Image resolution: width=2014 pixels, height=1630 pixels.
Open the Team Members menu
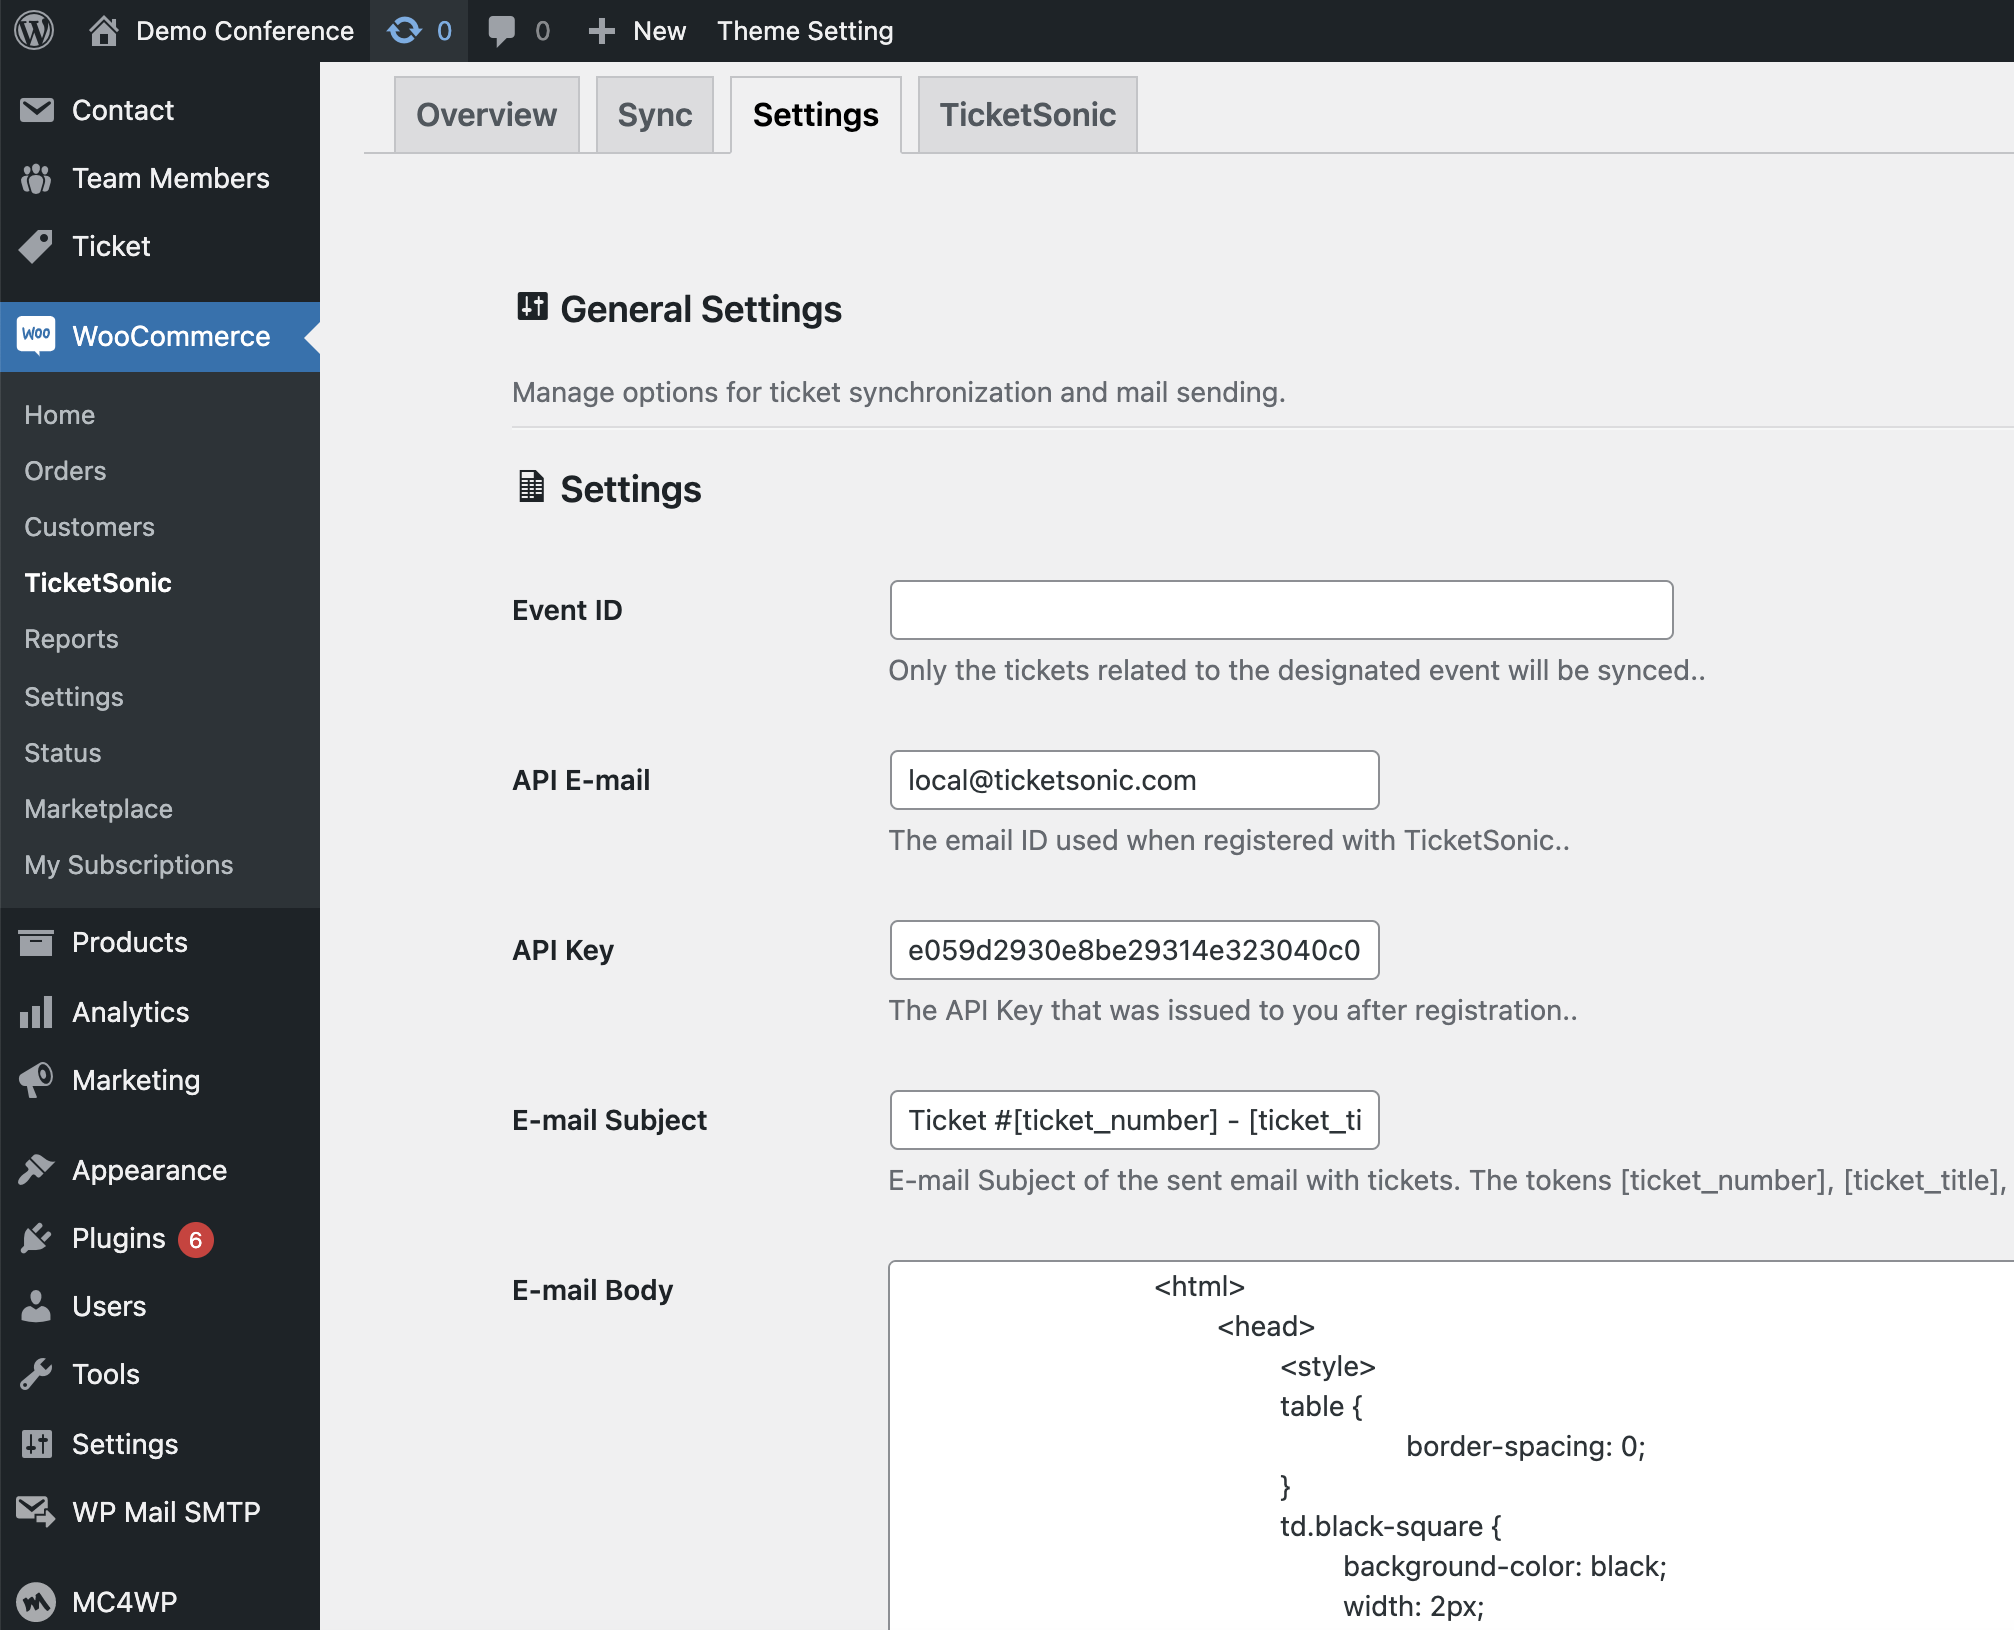171,178
